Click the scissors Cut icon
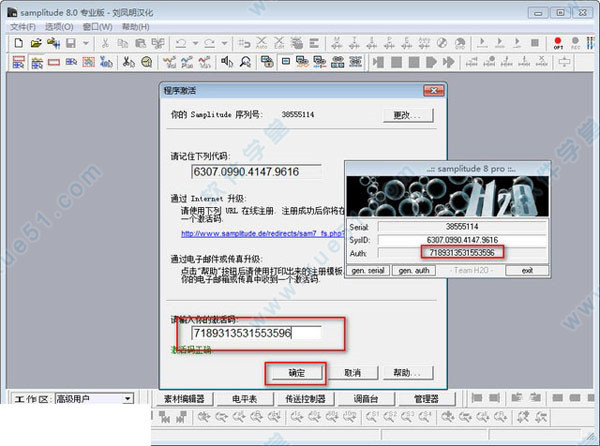The height and width of the screenshot is (446, 600). click(105, 43)
